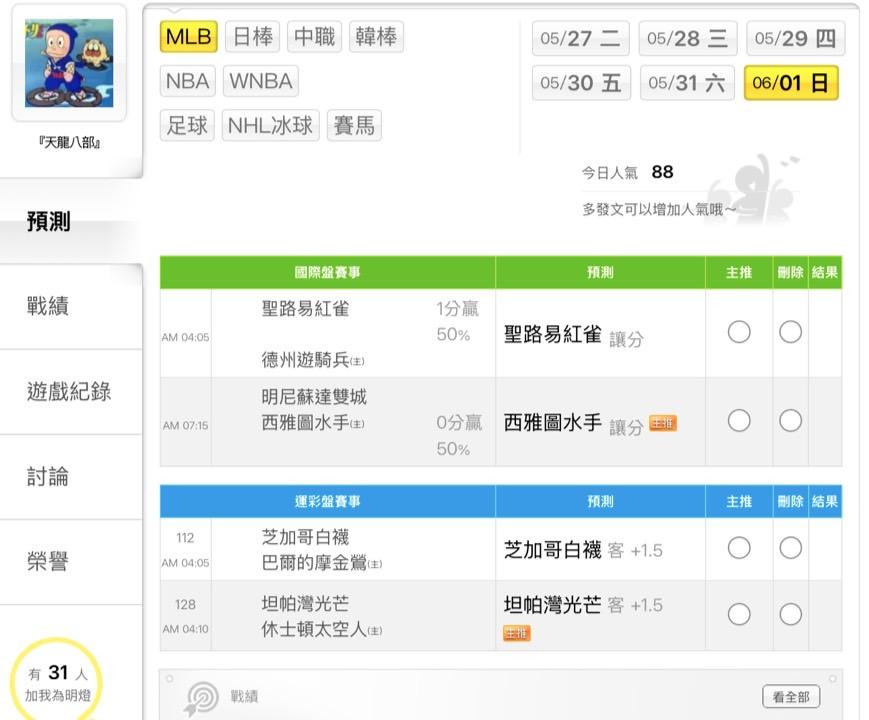Click 明尼蘇達雙城 team name
869x720 pixels.
[x=314, y=397]
